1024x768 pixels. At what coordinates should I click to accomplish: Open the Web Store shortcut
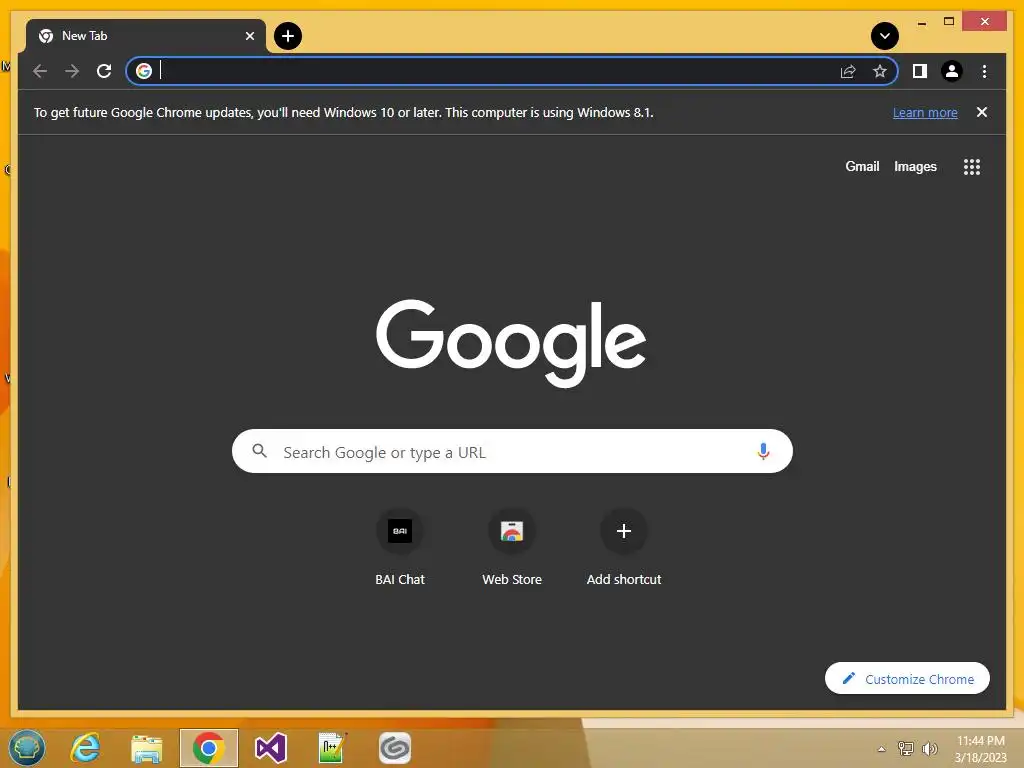512,547
